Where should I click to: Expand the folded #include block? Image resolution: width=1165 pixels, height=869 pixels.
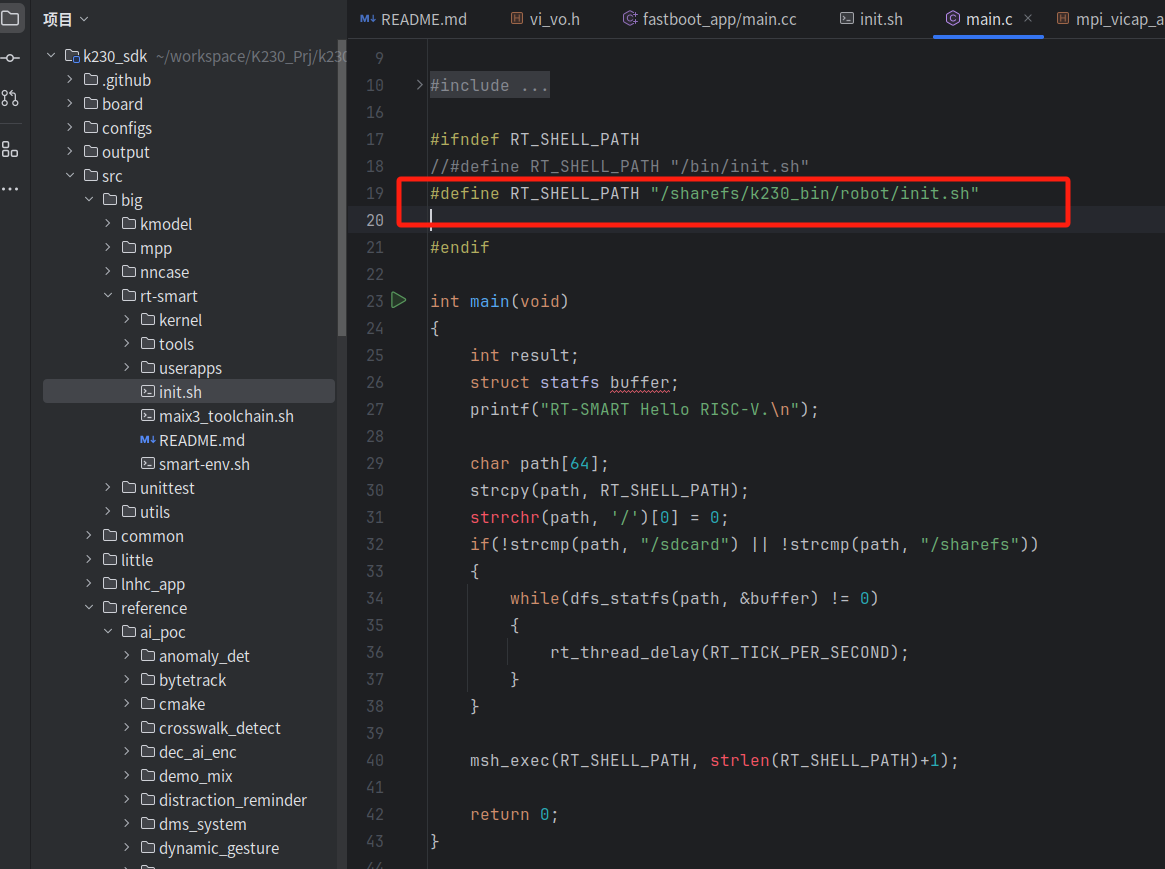click(x=420, y=85)
